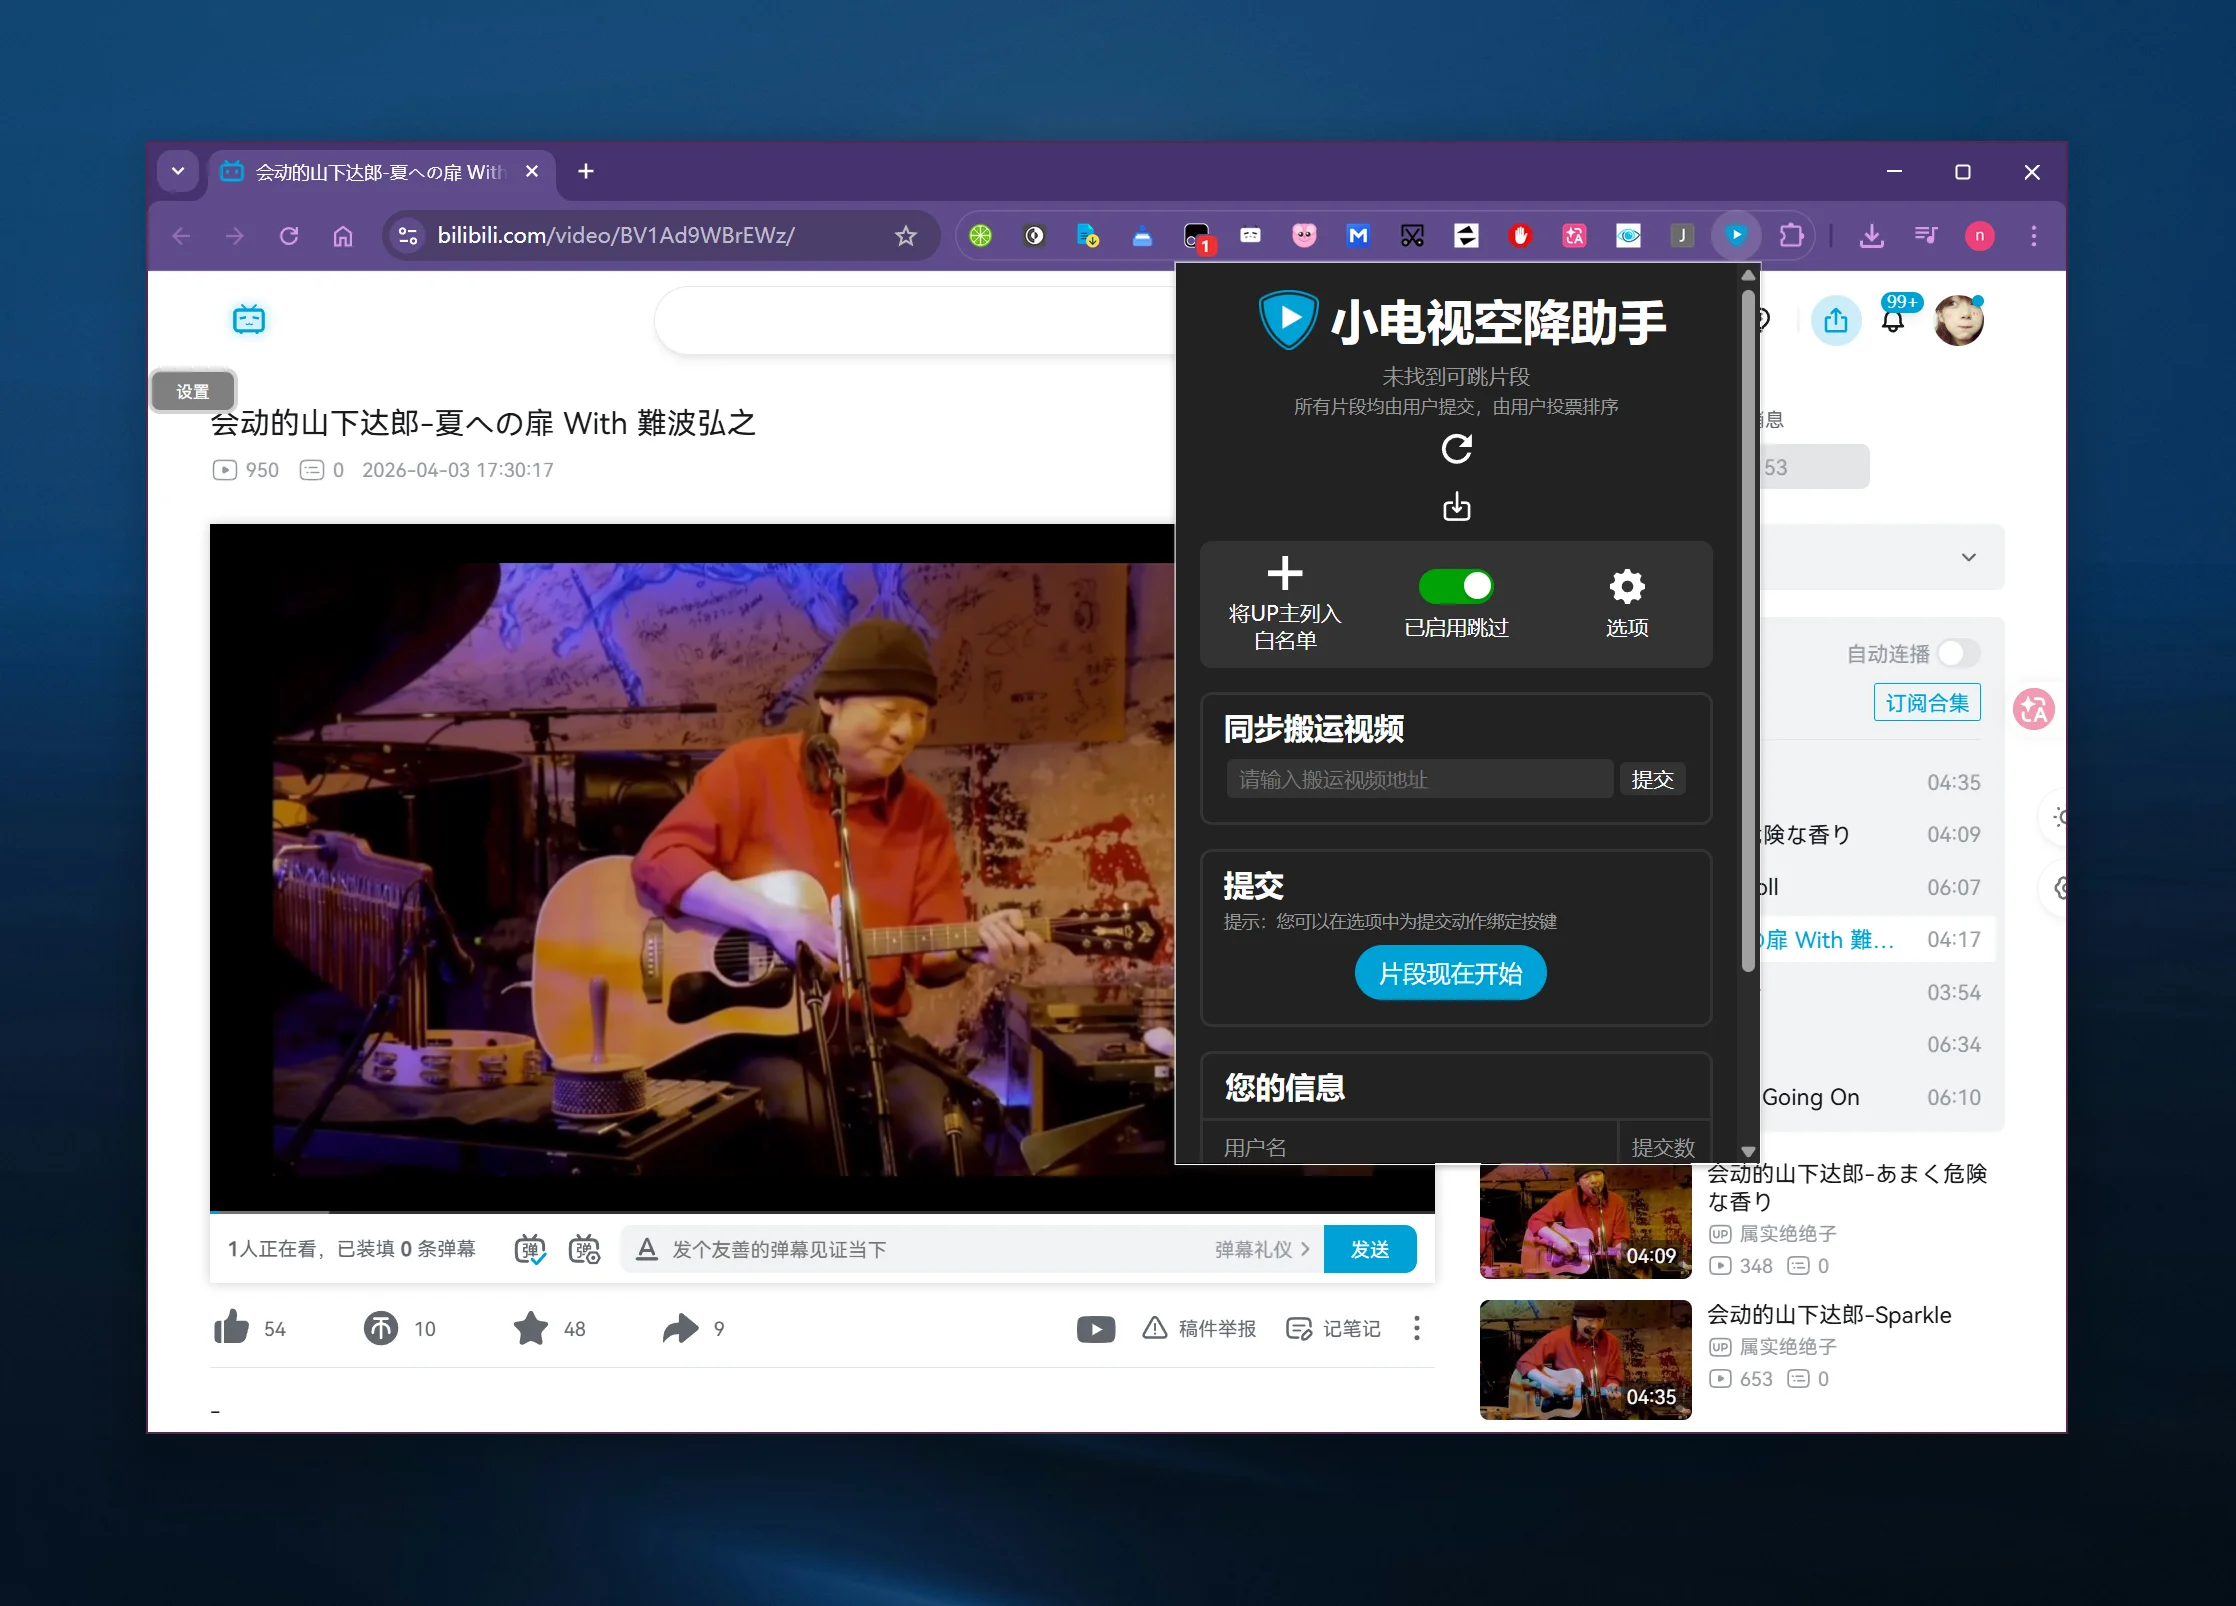This screenshot has height=1606, width=2236.
Task: Click the favorite star icon
Action: click(531, 1328)
